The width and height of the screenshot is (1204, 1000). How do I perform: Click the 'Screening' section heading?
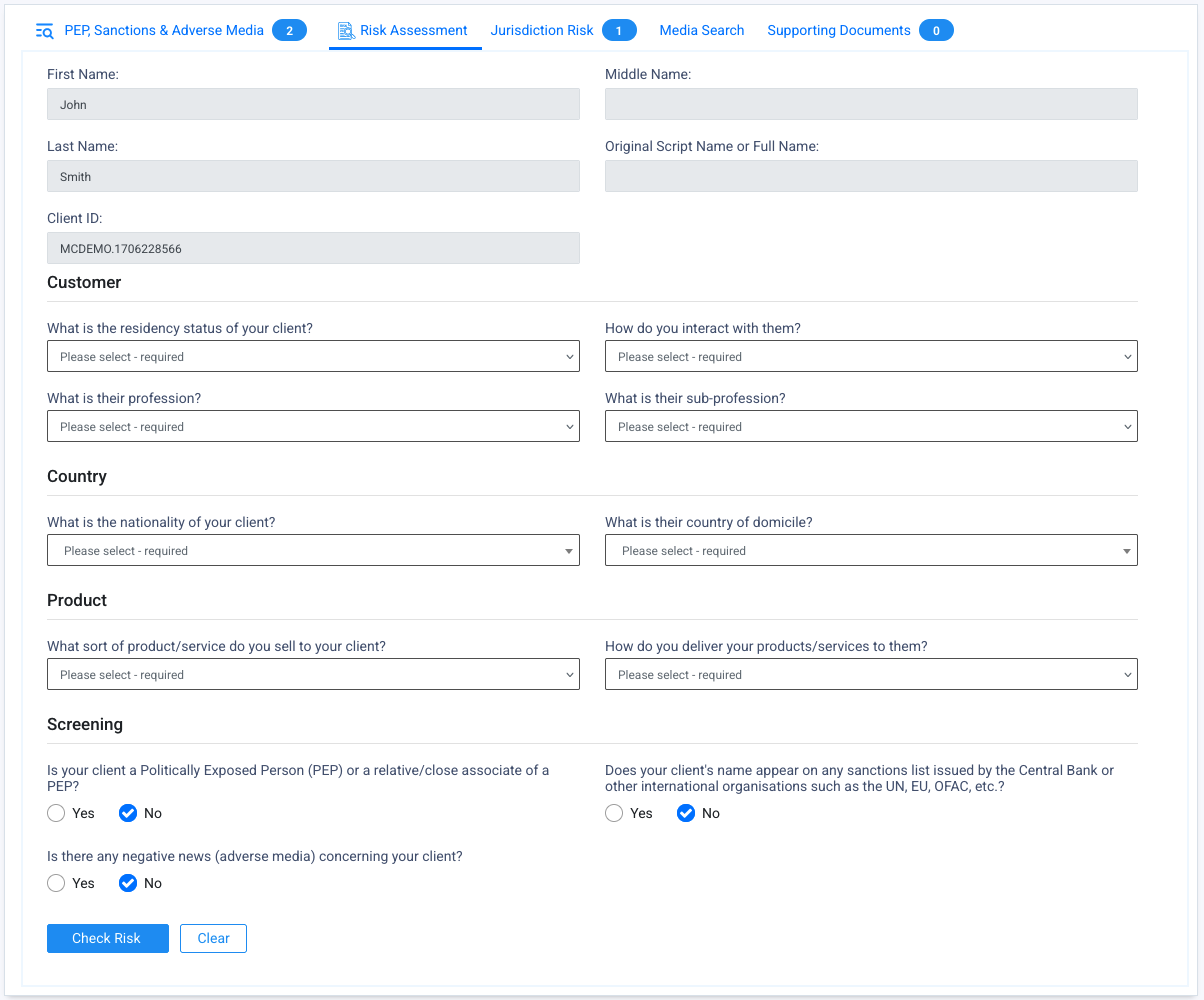(x=85, y=724)
